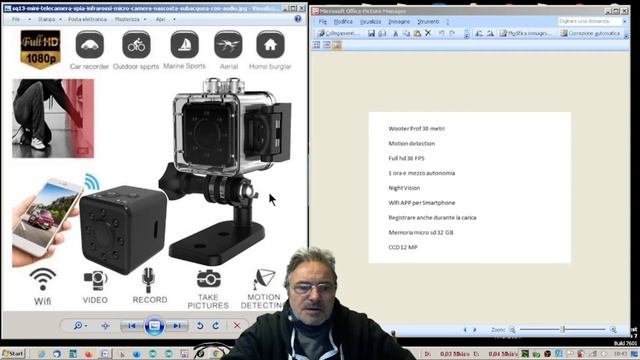The height and width of the screenshot is (360, 640).
Task: Click the zoom out magnifier in Picture Manager
Action: click(512, 329)
